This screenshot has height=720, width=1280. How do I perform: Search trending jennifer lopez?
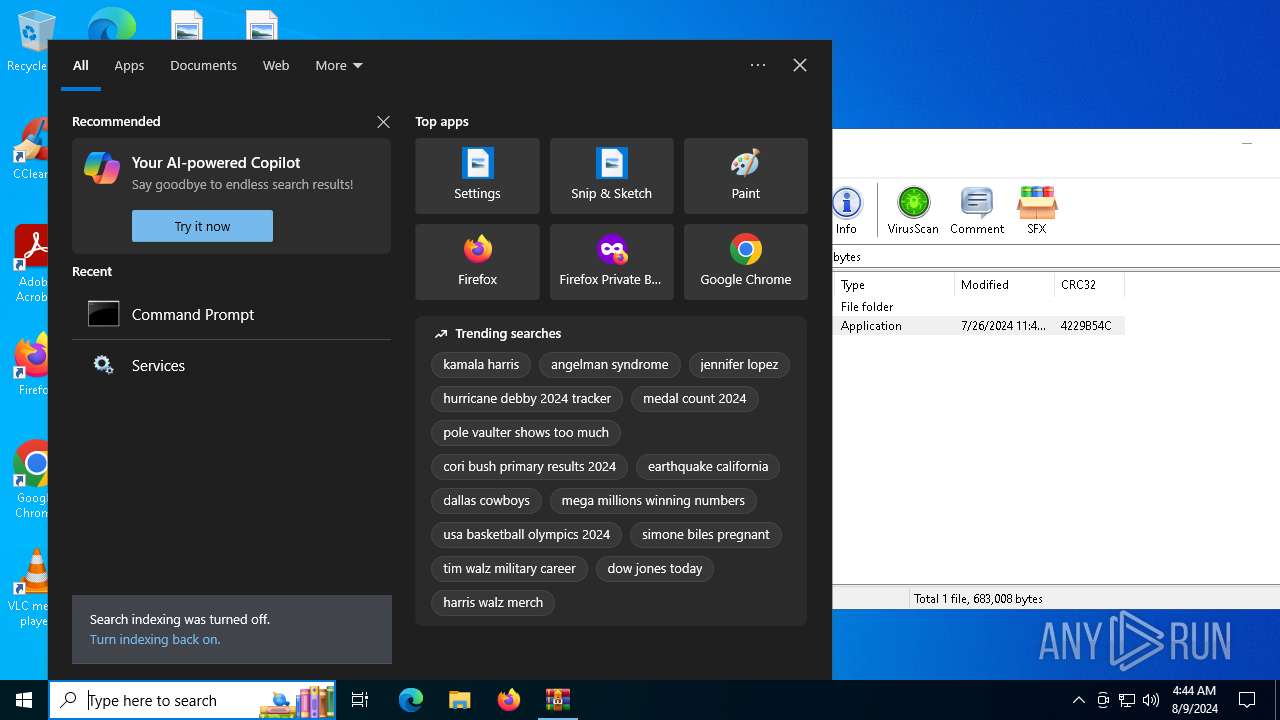(739, 365)
